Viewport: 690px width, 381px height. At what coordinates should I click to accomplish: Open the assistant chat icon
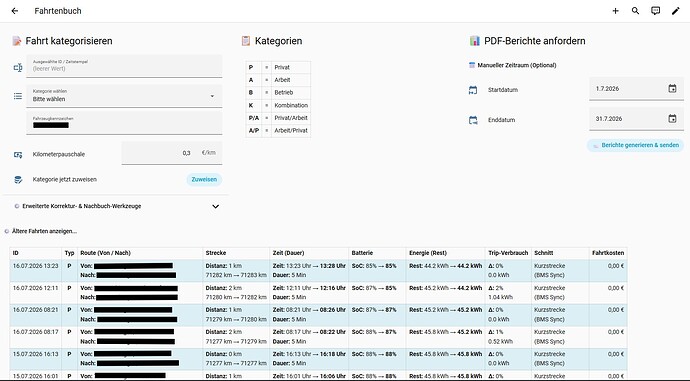(655, 11)
